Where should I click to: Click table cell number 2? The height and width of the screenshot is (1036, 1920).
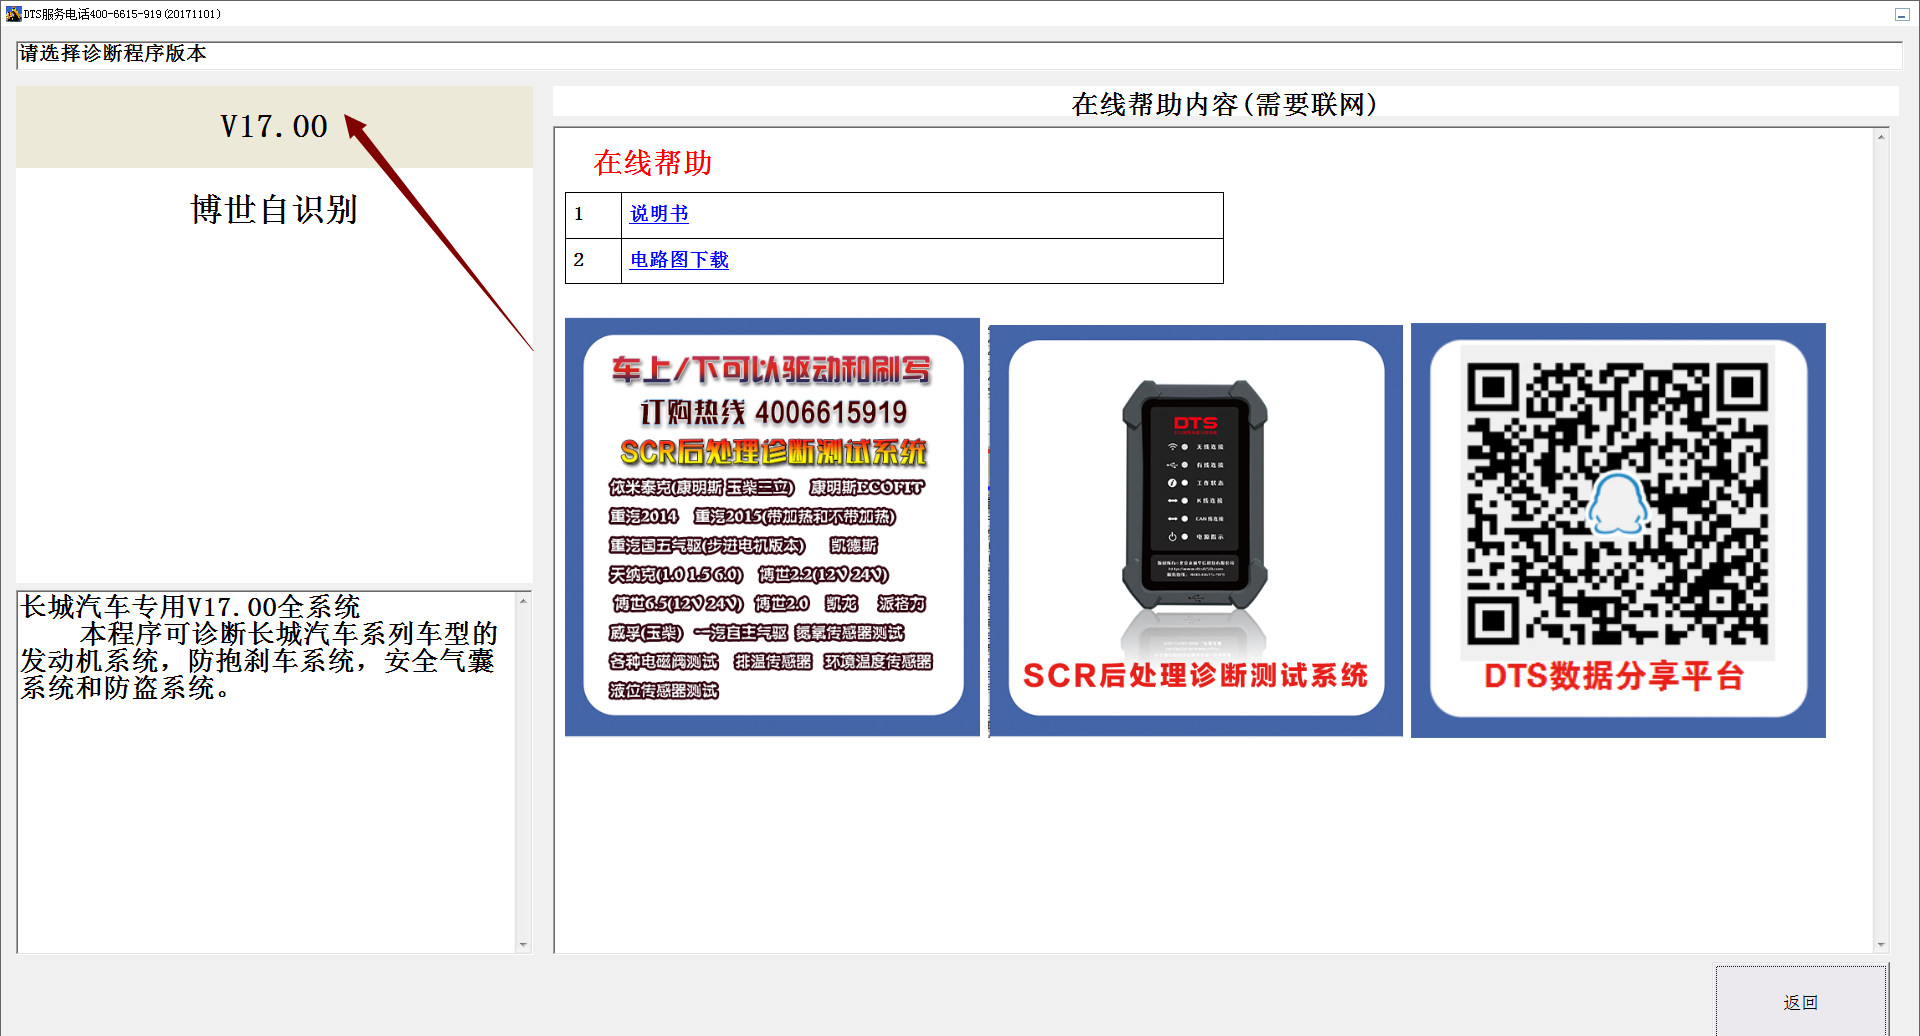(x=593, y=261)
